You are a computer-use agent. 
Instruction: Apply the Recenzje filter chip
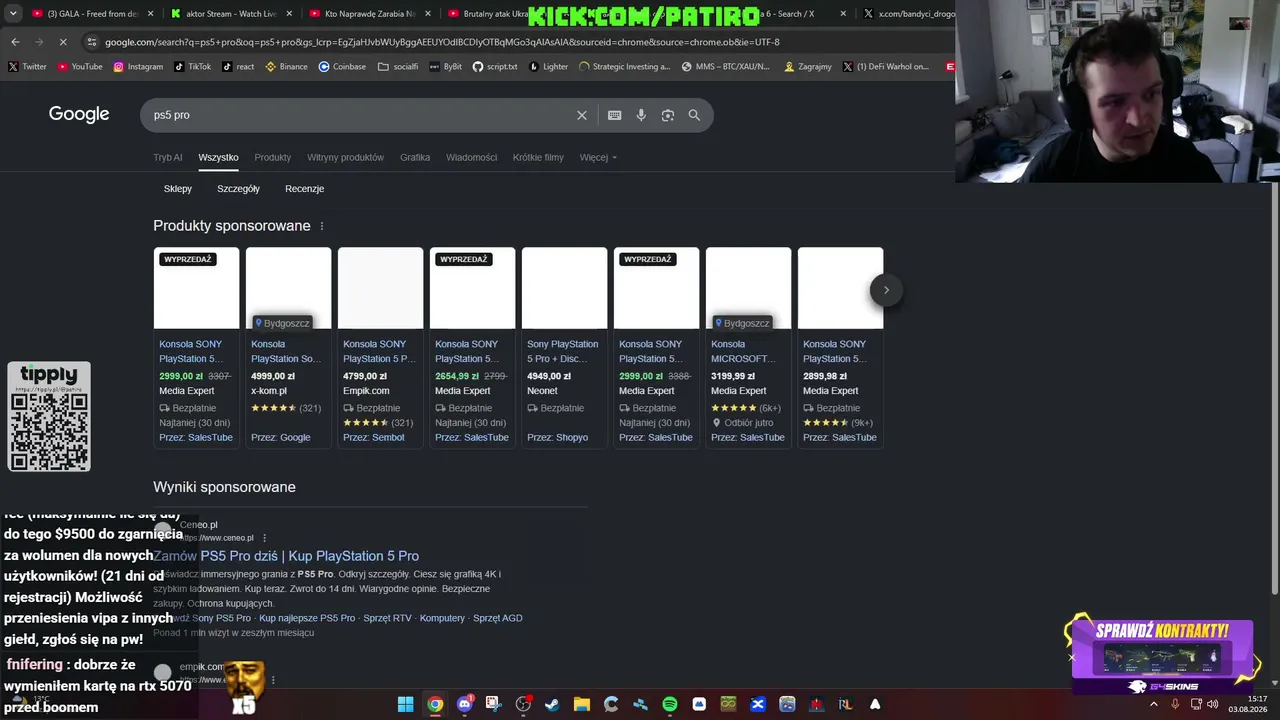[x=304, y=188]
